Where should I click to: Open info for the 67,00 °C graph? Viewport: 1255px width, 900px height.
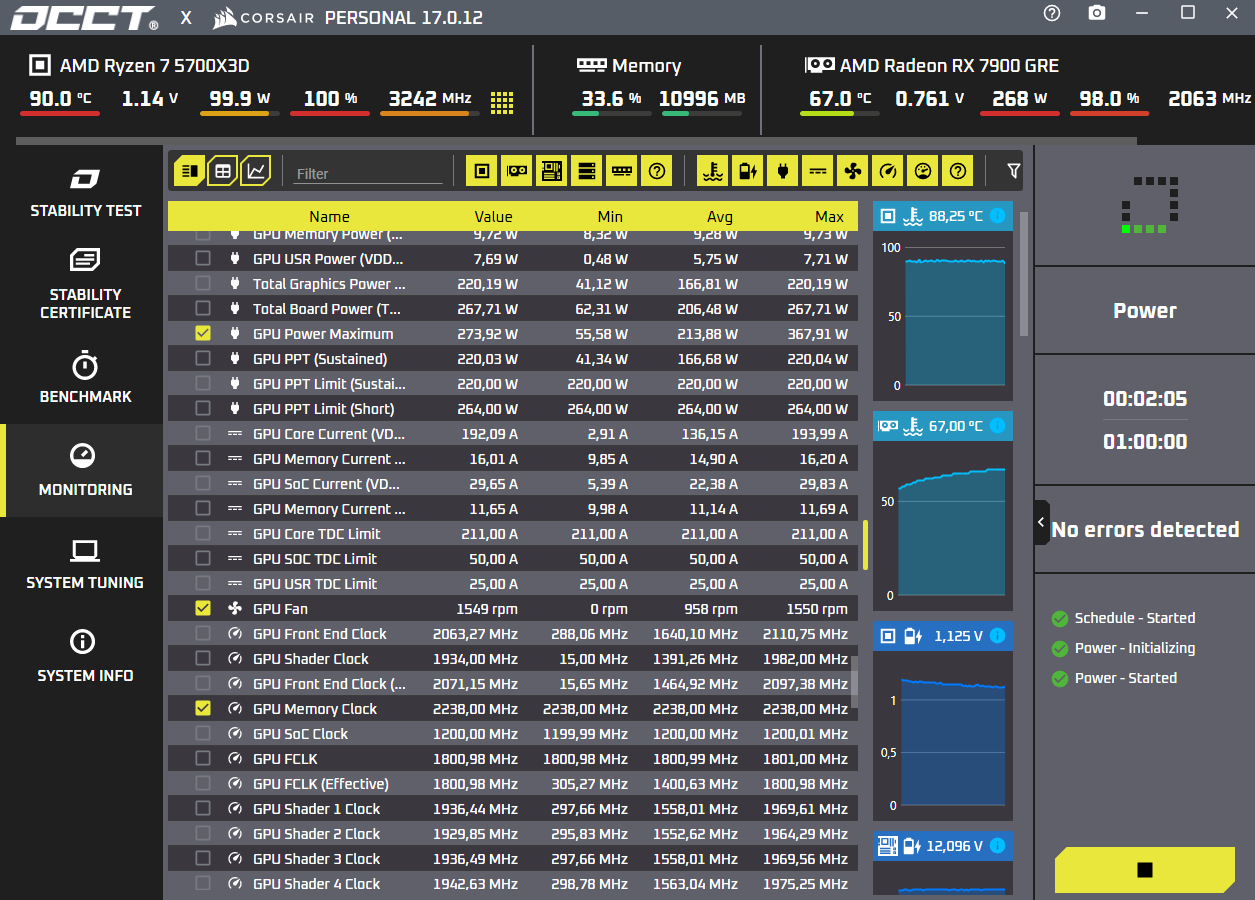pyautogui.click(x=997, y=425)
